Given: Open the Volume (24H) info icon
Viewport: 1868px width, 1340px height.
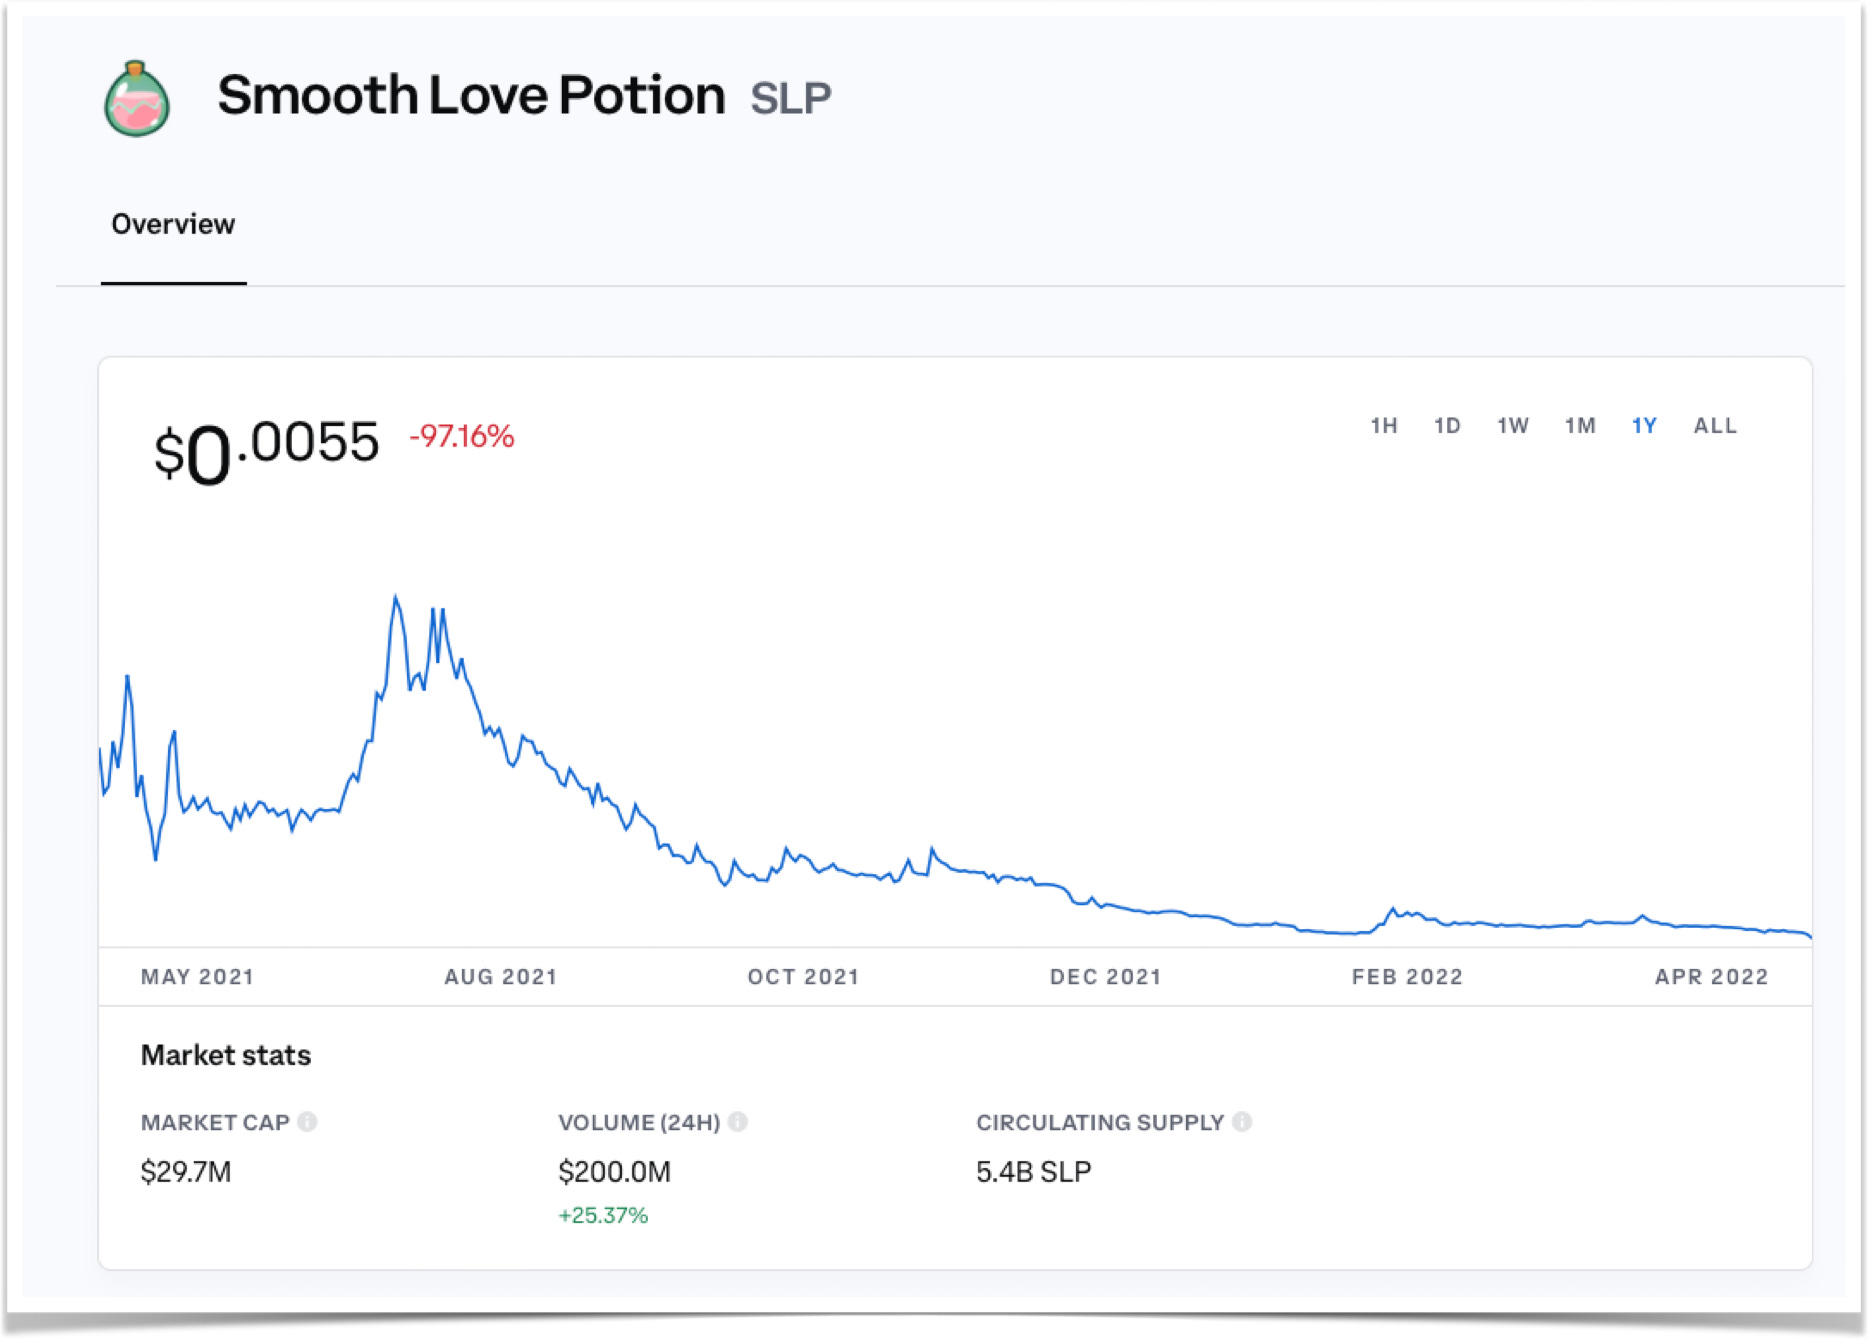Looking at the screenshot, I should pos(738,1122).
